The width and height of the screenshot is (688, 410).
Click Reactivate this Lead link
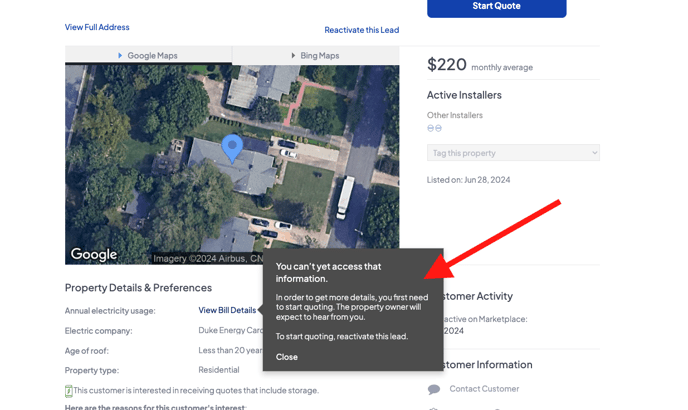pos(361,30)
